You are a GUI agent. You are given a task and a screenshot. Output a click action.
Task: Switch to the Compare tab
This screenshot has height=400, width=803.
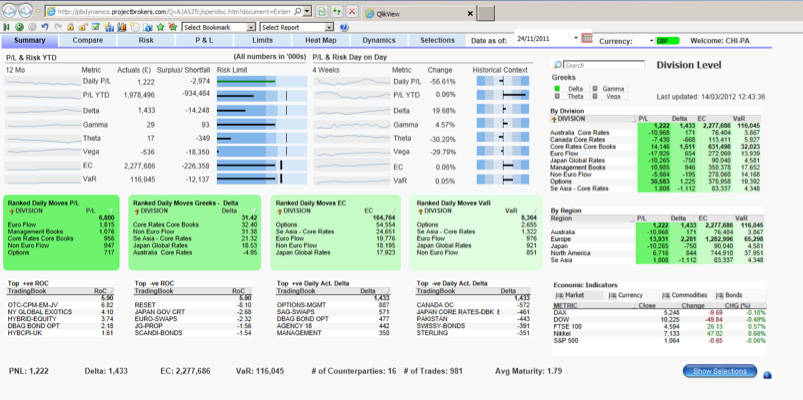click(88, 40)
